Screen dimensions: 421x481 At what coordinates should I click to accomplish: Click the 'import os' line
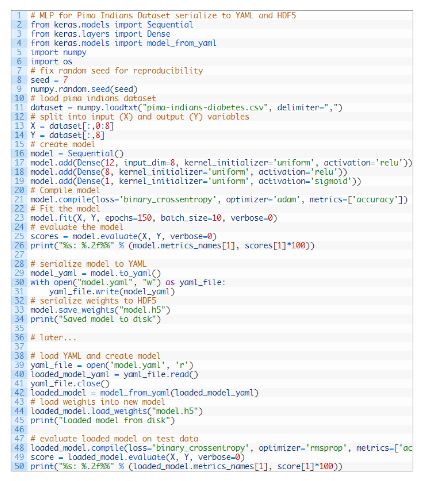[51, 62]
